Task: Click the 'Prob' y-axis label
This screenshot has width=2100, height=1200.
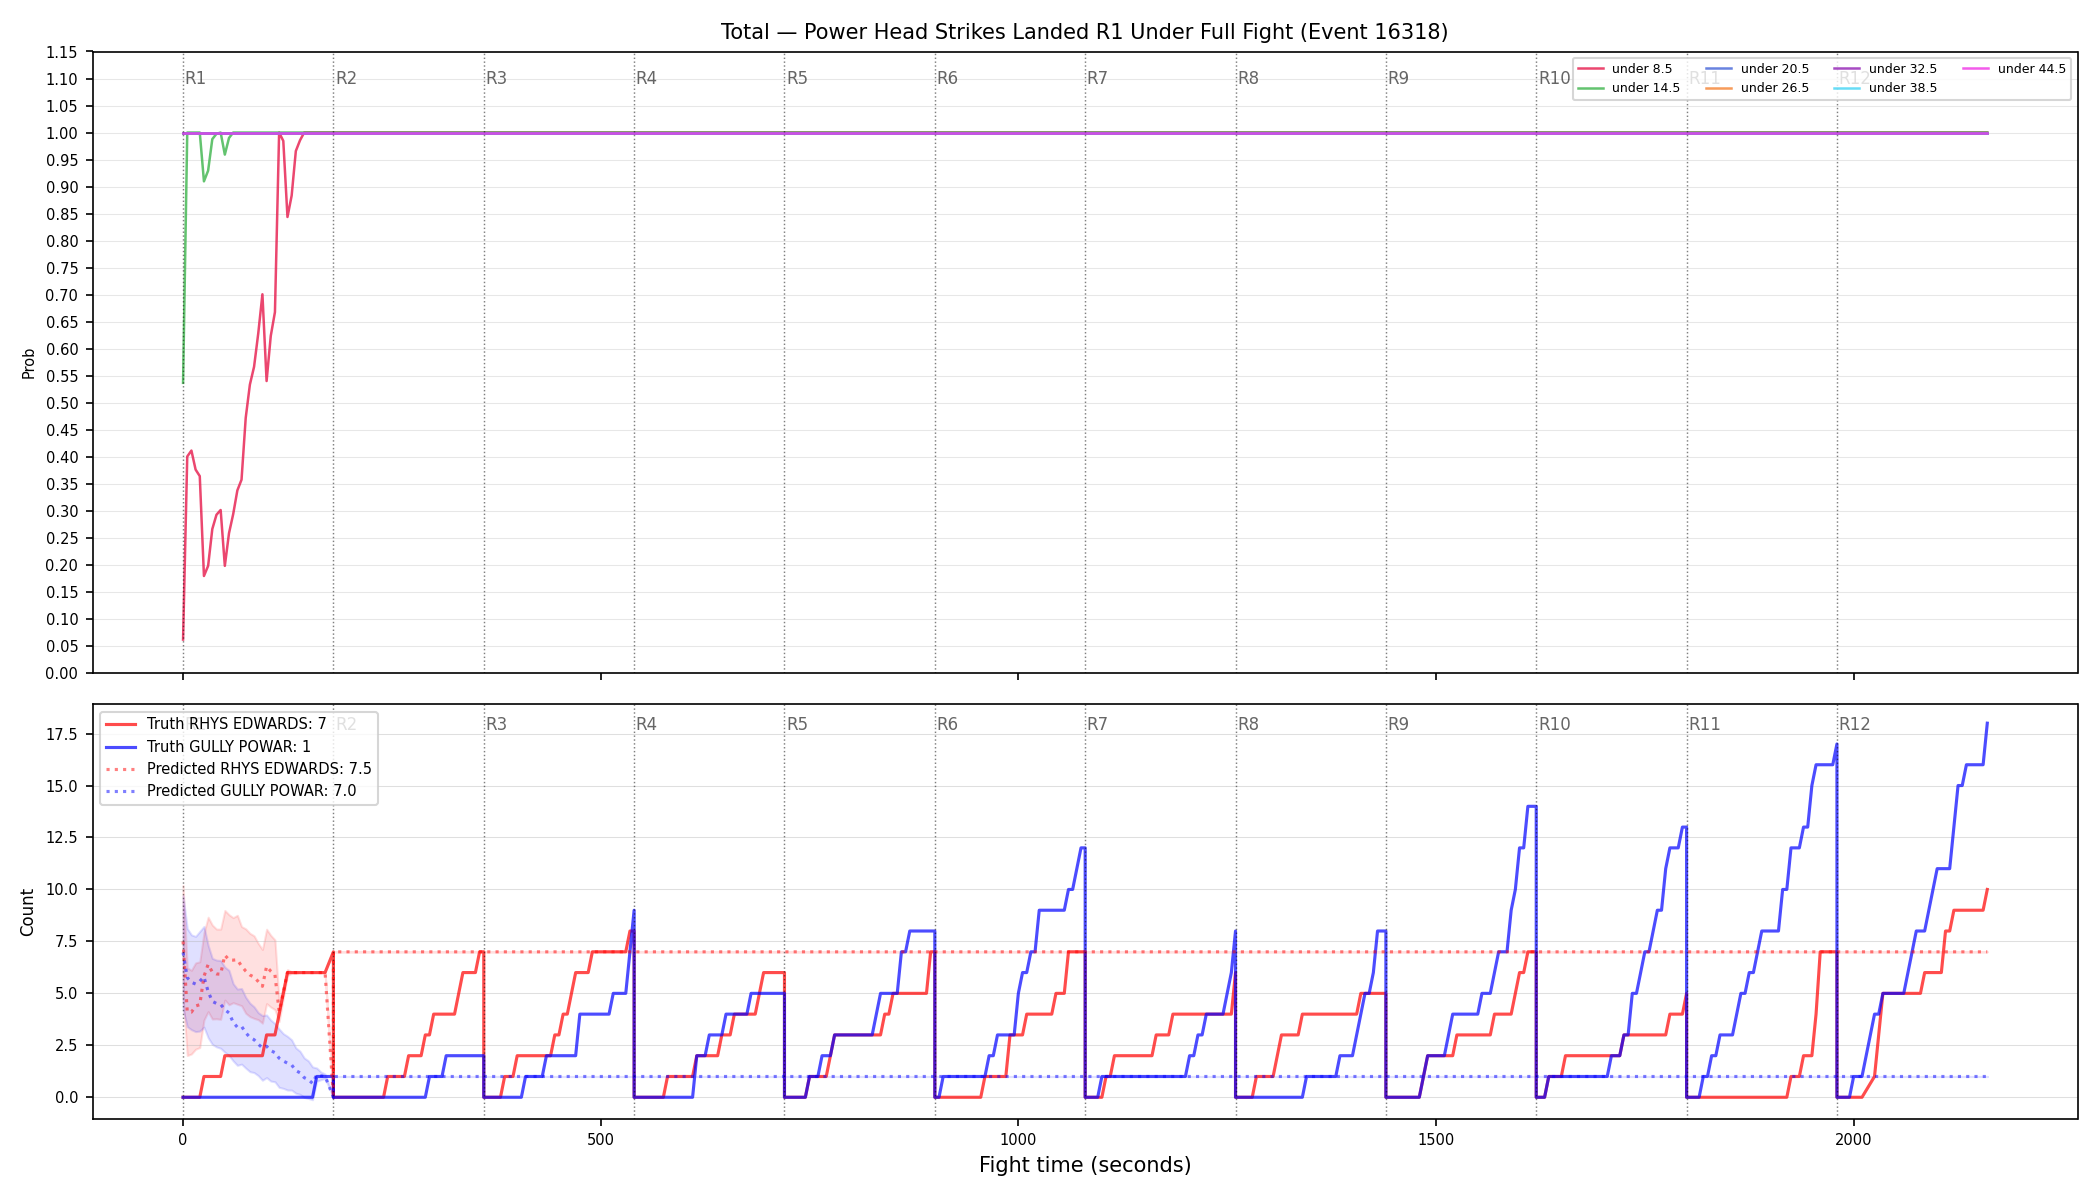Action: (28, 363)
